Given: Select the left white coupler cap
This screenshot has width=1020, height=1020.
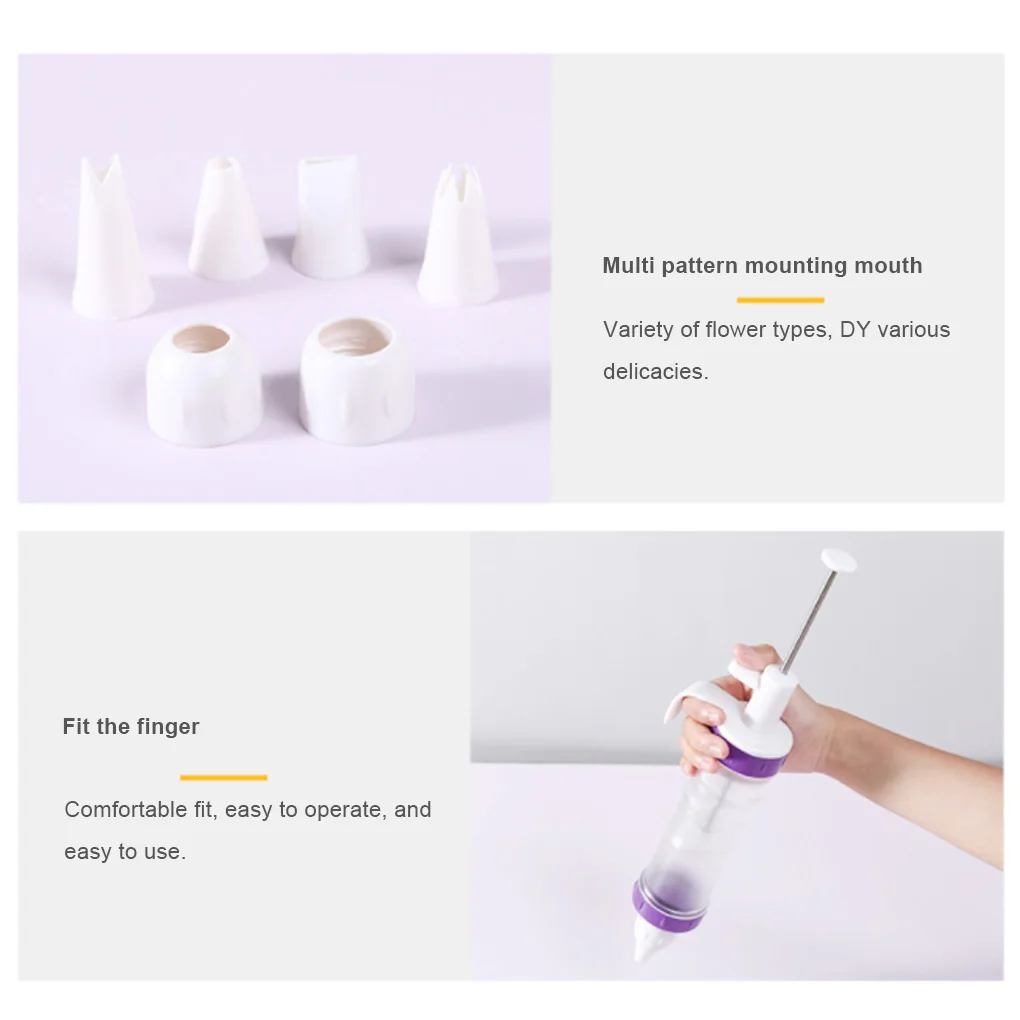Looking at the screenshot, I should [x=204, y=385].
